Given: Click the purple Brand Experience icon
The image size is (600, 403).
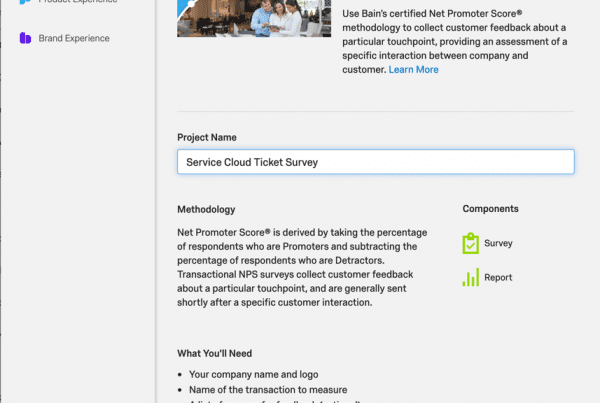Looking at the screenshot, I should [x=25, y=38].
